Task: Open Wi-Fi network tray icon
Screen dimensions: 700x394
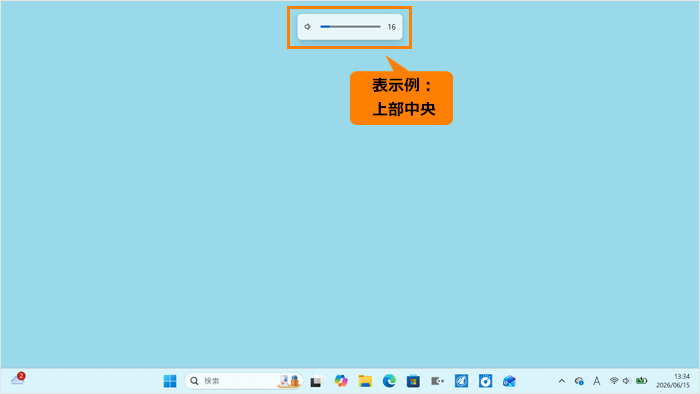Action: point(614,381)
